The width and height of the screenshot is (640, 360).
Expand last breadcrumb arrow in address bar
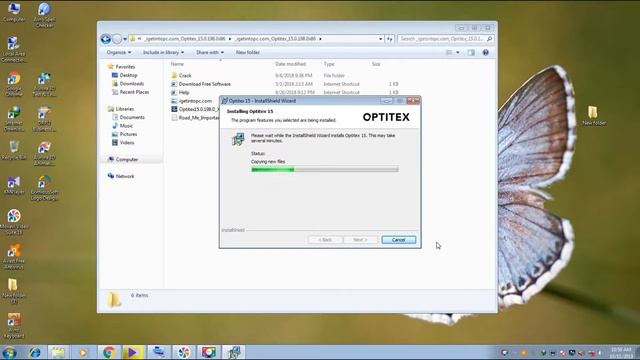pyautogui.click(x=320, y=39)
